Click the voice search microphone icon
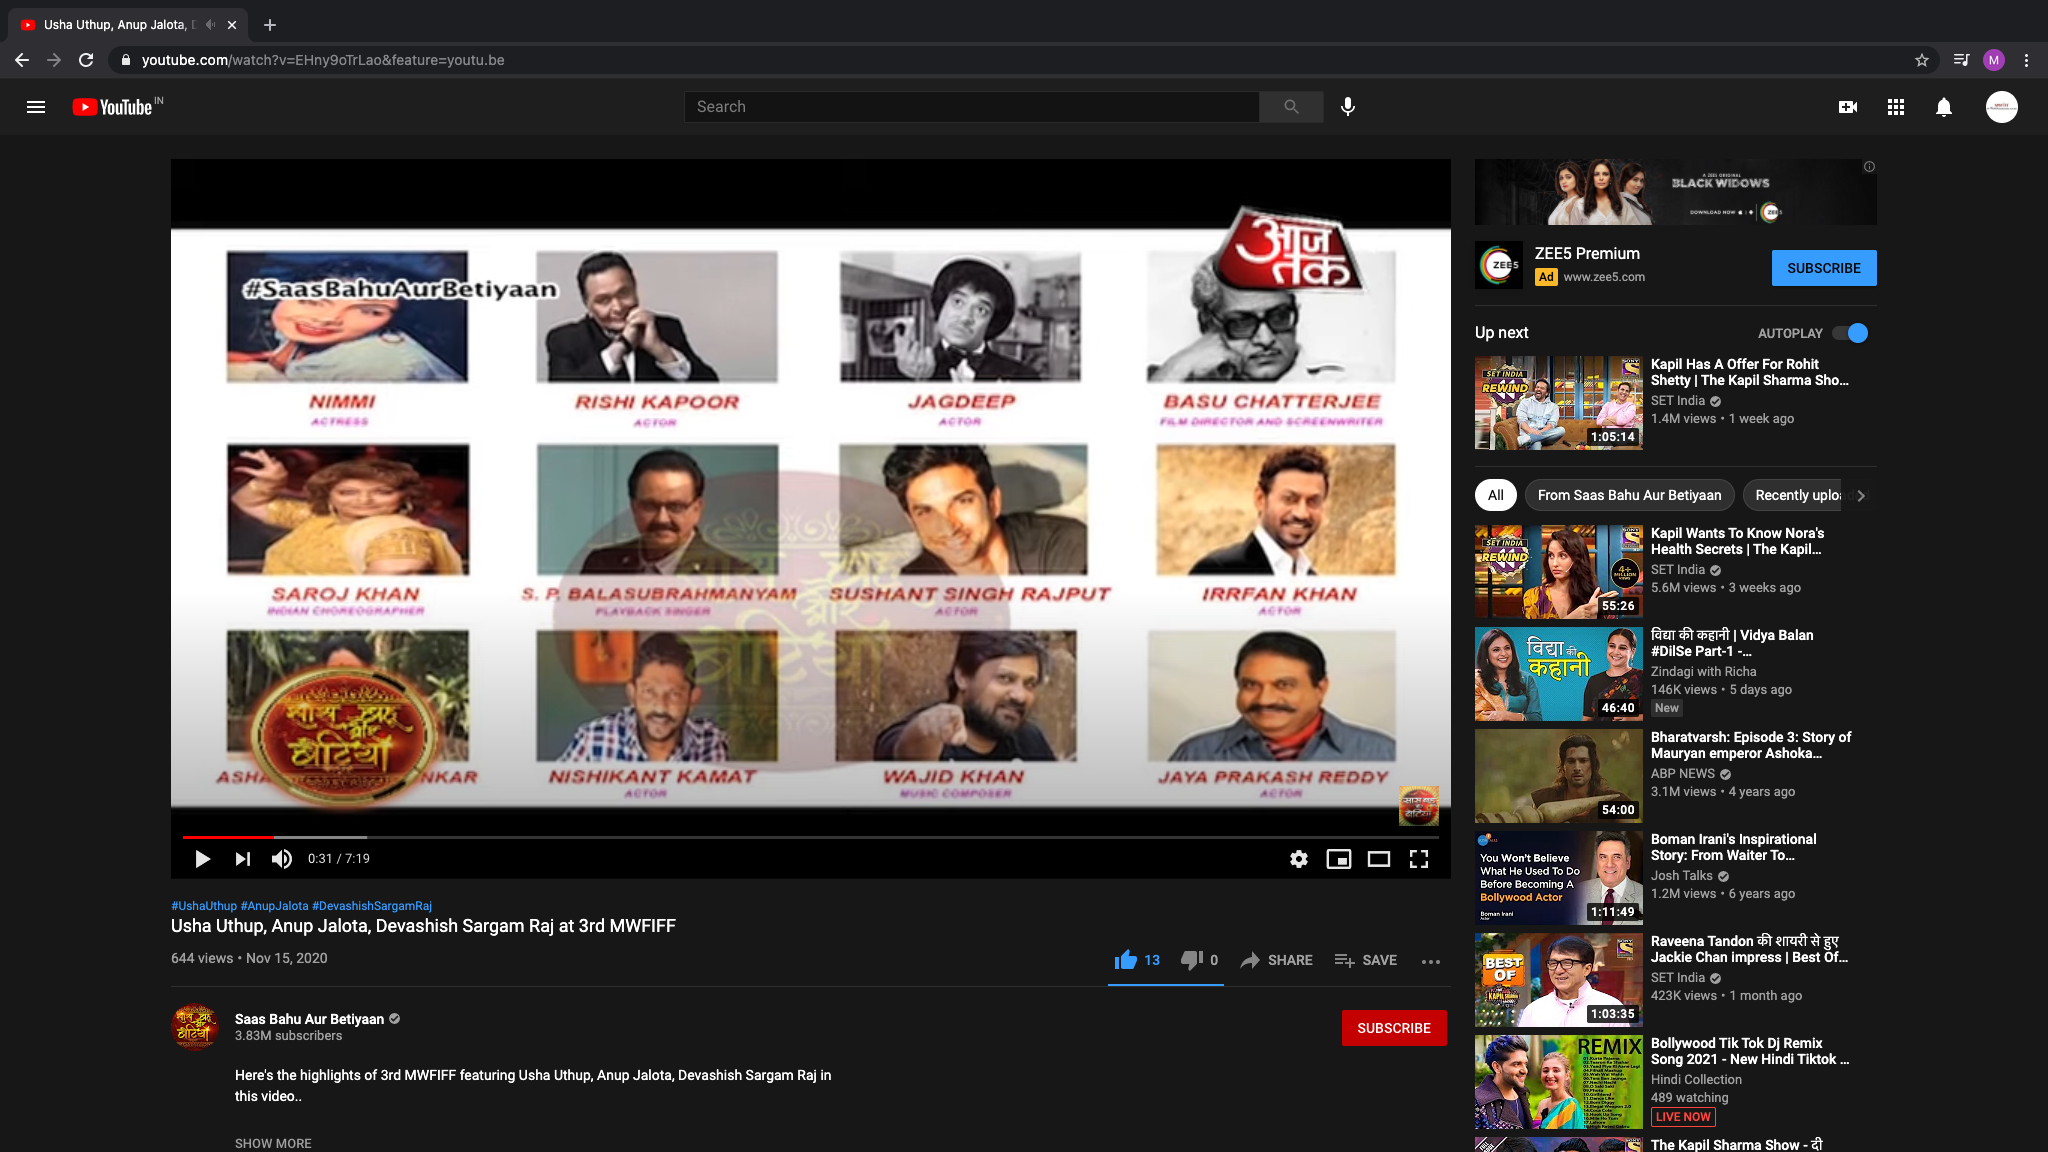The width and height of the screenshot is (2048, 1152). pyautogui.click(x=1348, y=107)
